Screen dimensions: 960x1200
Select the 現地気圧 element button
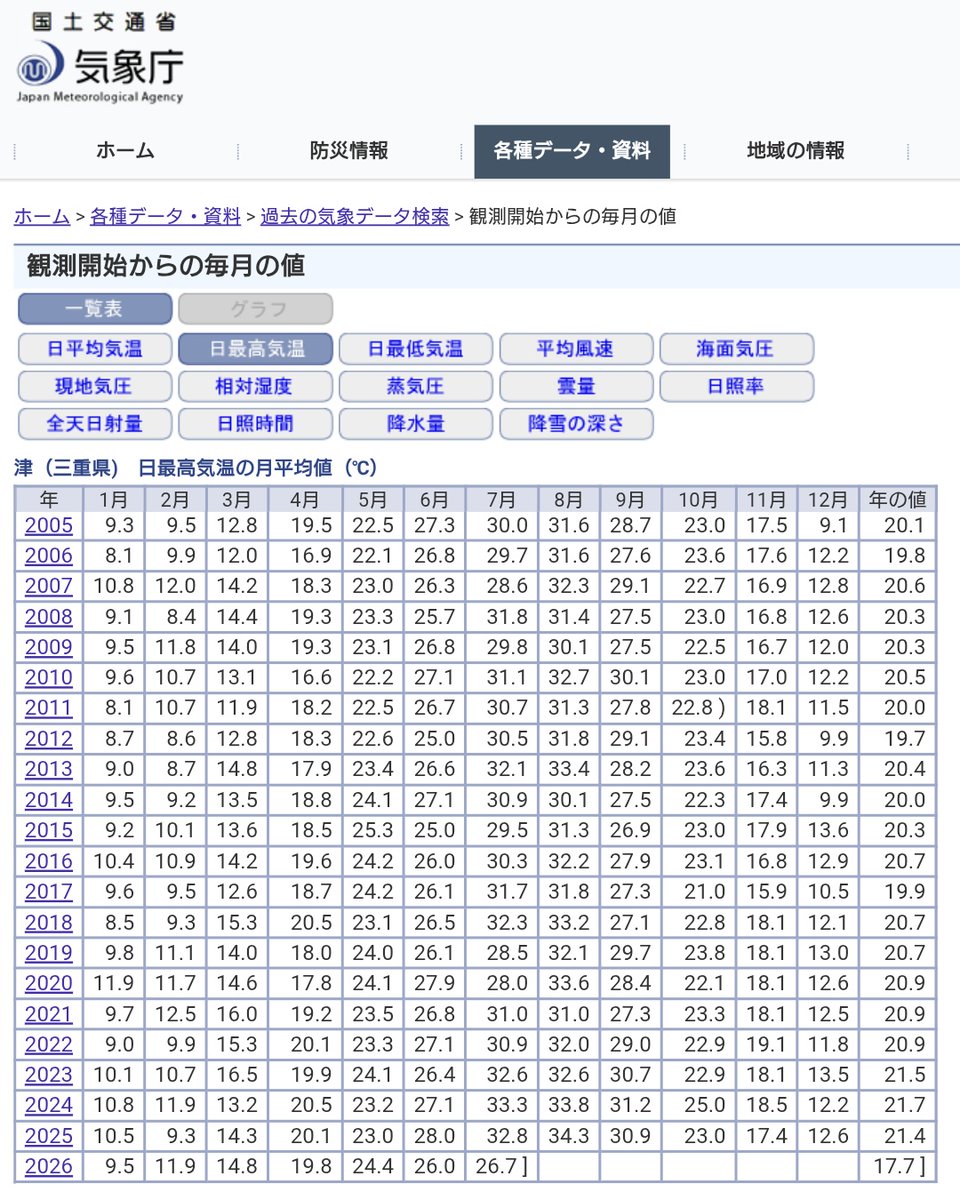point(95,386)
